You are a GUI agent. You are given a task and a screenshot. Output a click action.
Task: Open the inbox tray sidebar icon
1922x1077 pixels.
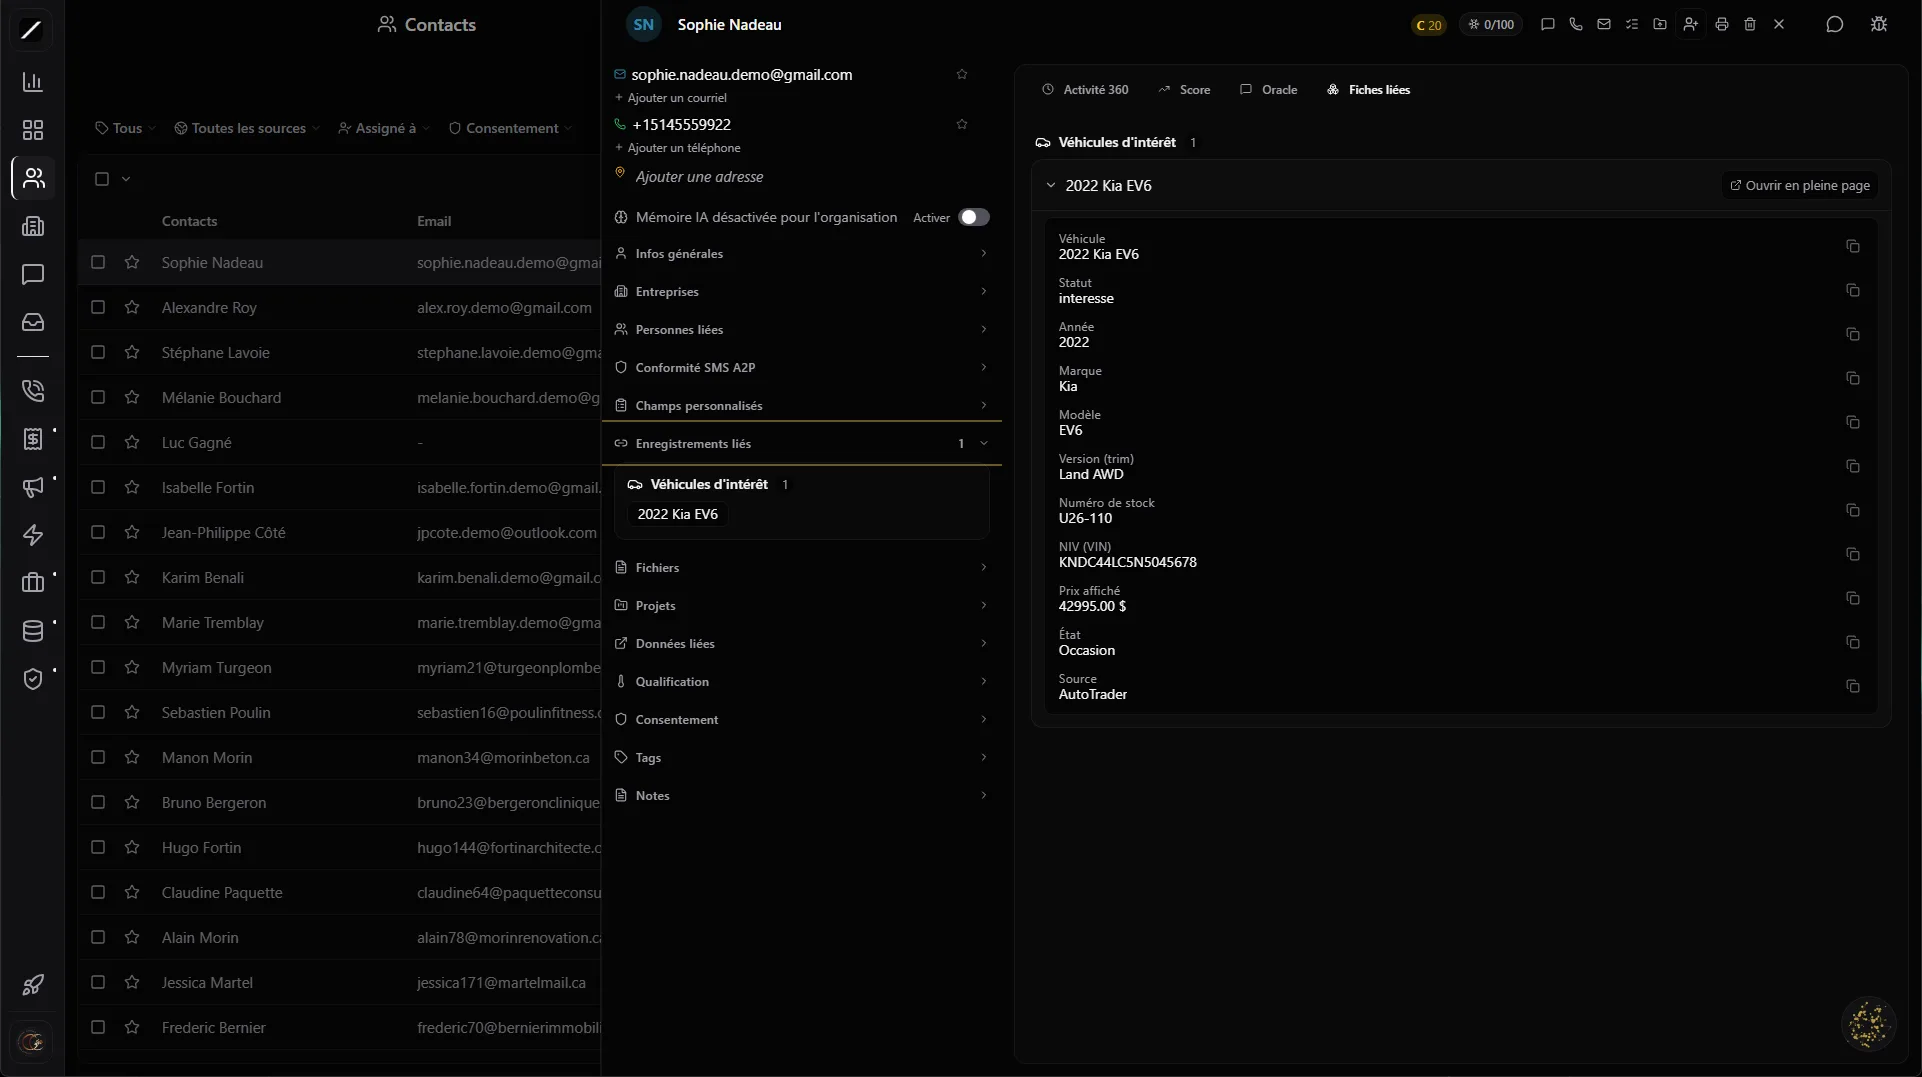[33, 322]
